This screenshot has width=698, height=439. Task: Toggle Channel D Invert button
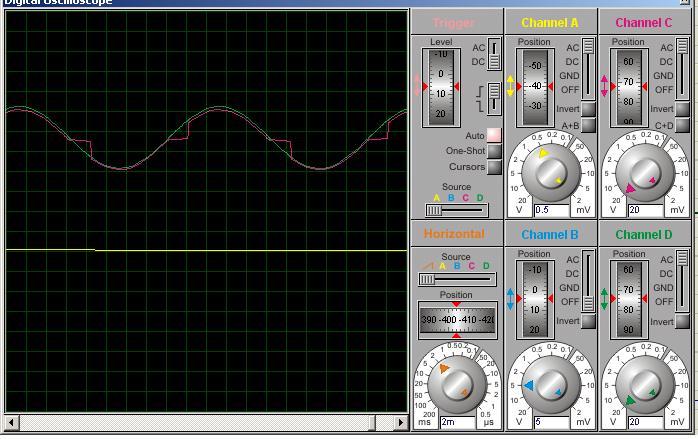682,321
